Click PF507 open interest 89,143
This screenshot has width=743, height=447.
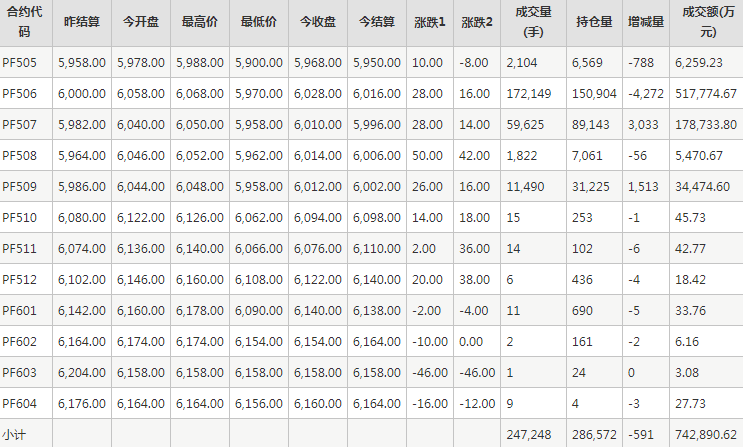click(x=590, y=125)
